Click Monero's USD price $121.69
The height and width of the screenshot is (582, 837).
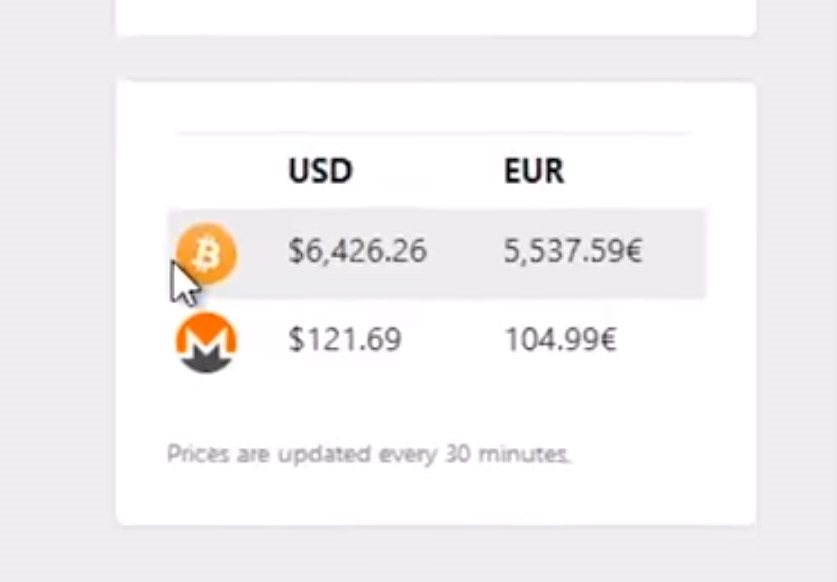coord(345,341)
